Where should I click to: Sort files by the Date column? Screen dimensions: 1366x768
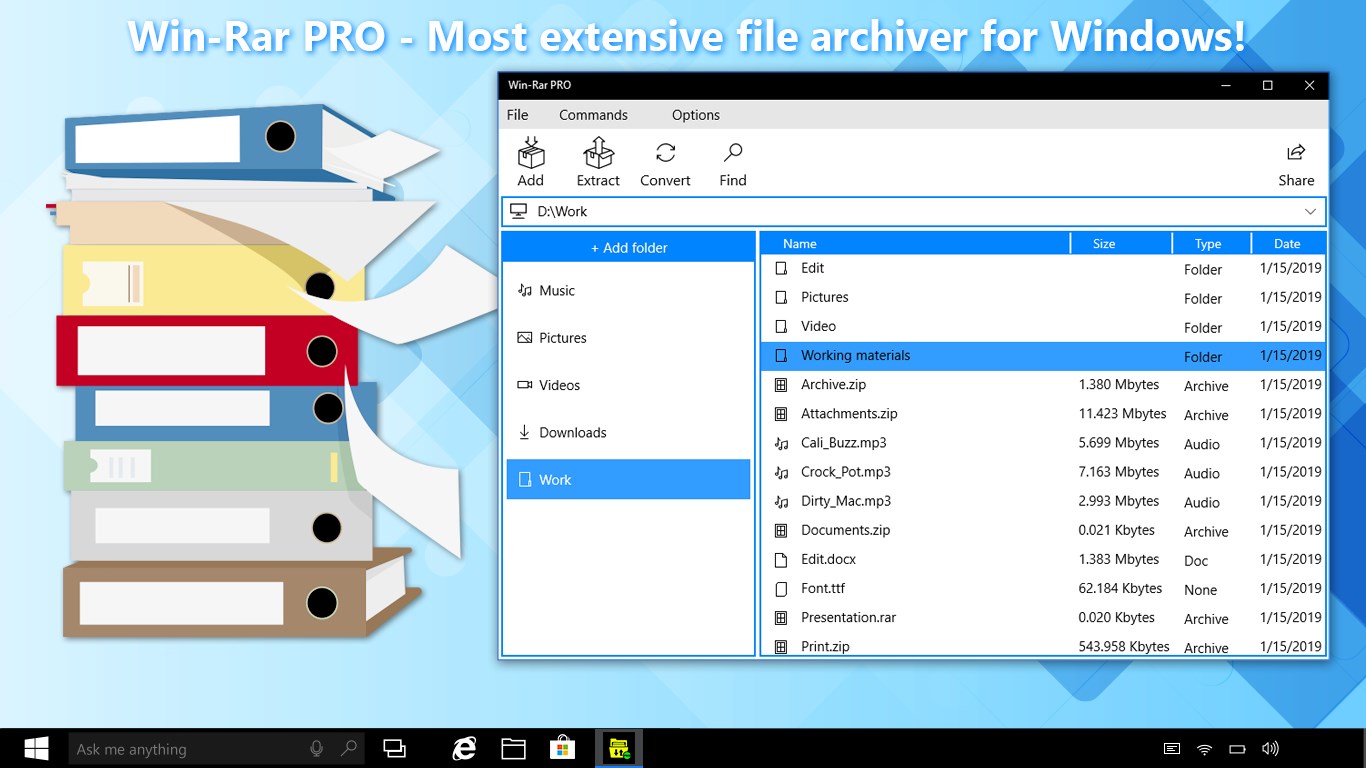click(x=1288, y=243)
